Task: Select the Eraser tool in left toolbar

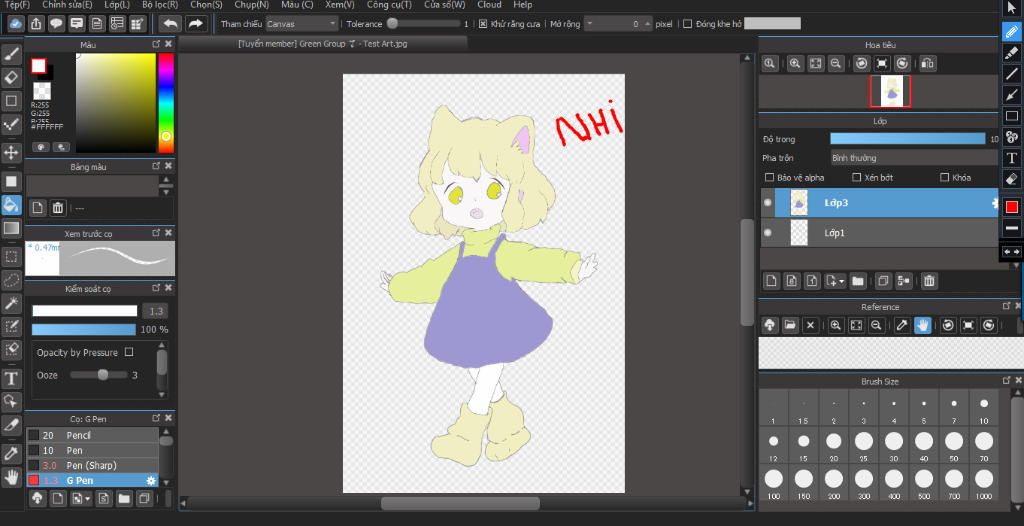Action: [11, 78]
